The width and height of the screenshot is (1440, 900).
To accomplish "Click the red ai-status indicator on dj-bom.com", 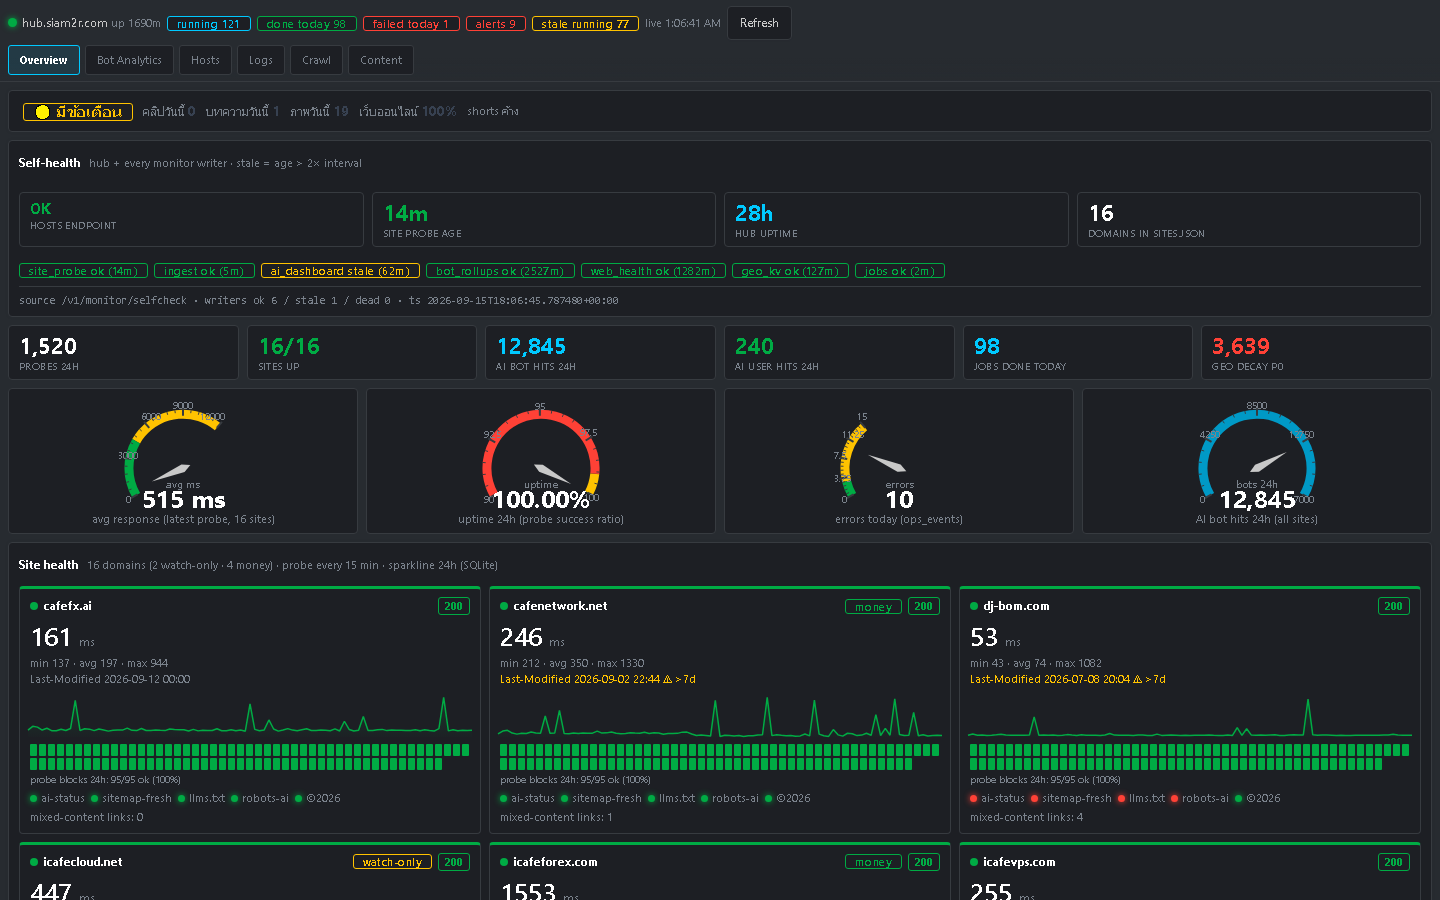I will coord(974,798).
